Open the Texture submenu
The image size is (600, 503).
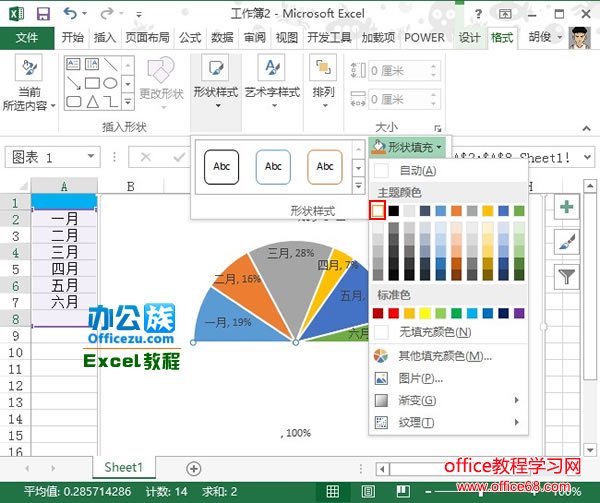[x=448, y=423]
